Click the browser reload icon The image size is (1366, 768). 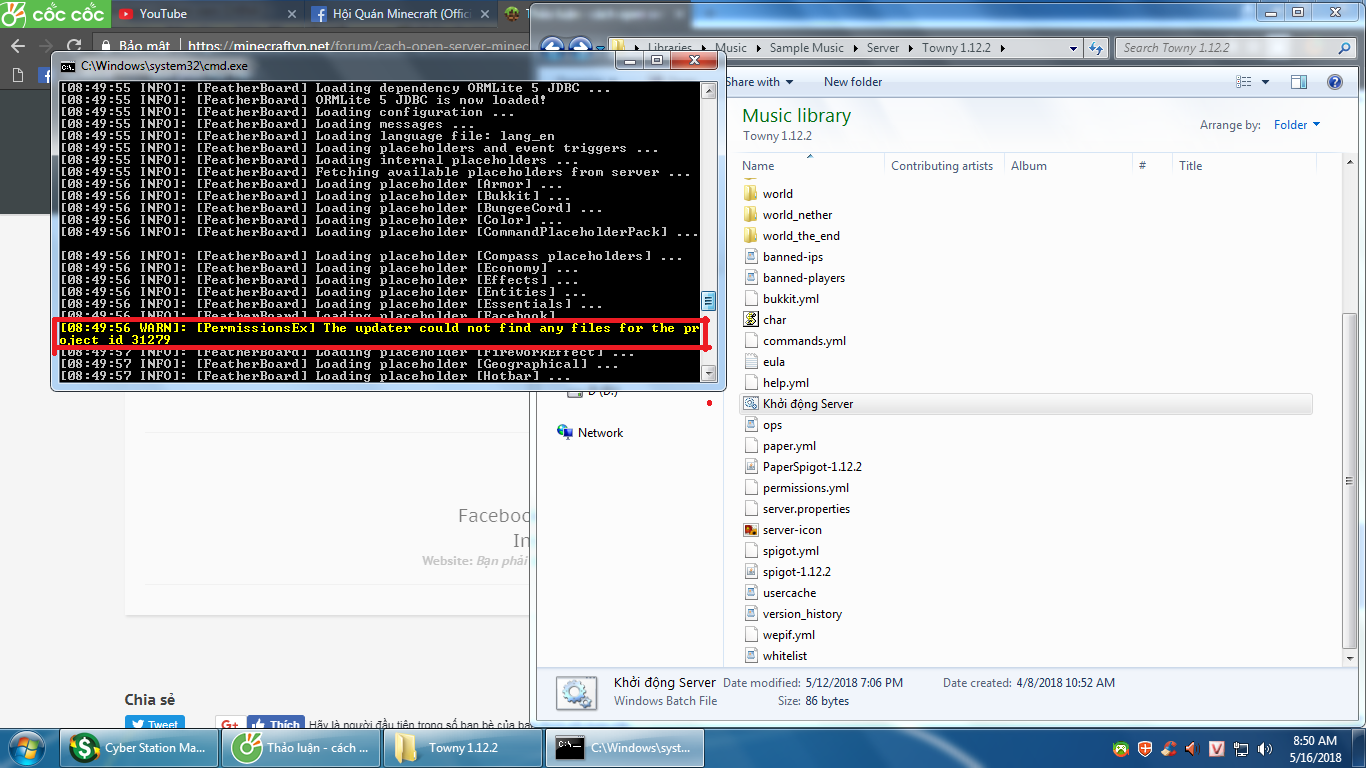(x=74, y=46)
